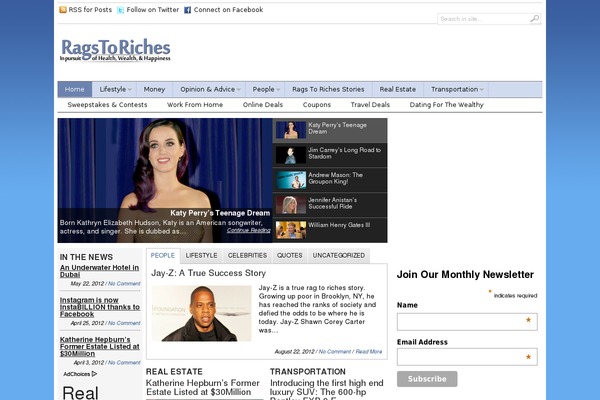Click the Facebook logo icon
The image size is (600, 400).
[188, 10]
